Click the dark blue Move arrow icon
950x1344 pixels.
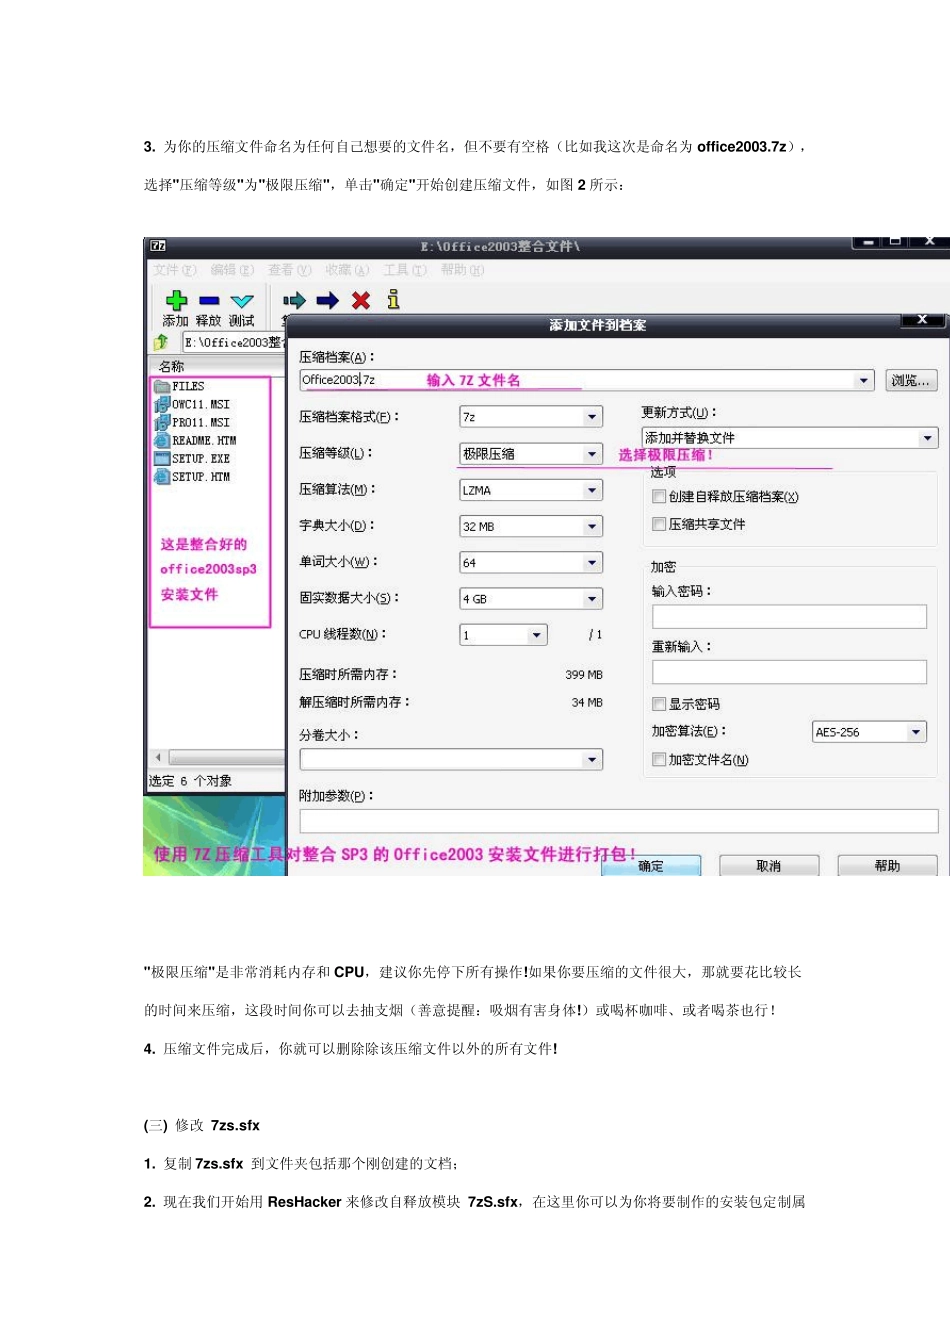tap(327, 301)
